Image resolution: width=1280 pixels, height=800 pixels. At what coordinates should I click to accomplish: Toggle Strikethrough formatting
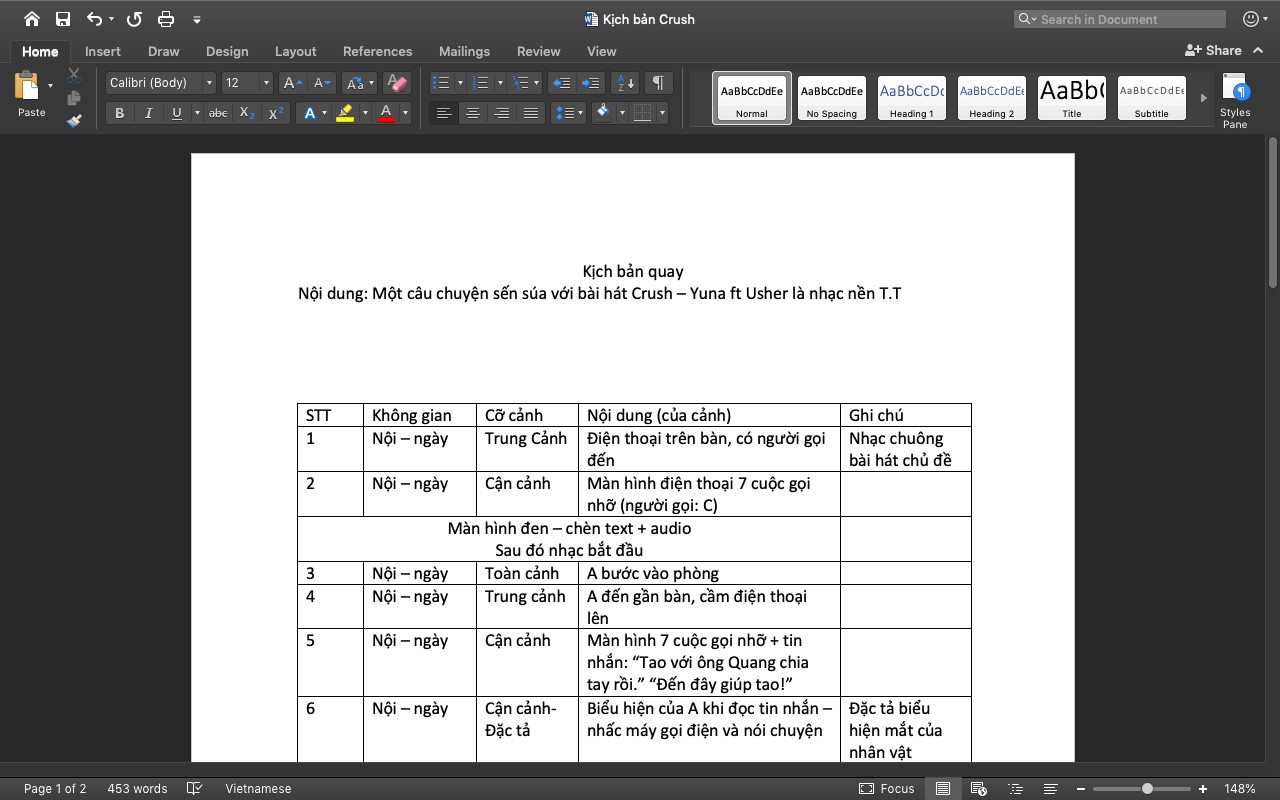[x=218, y=113]
